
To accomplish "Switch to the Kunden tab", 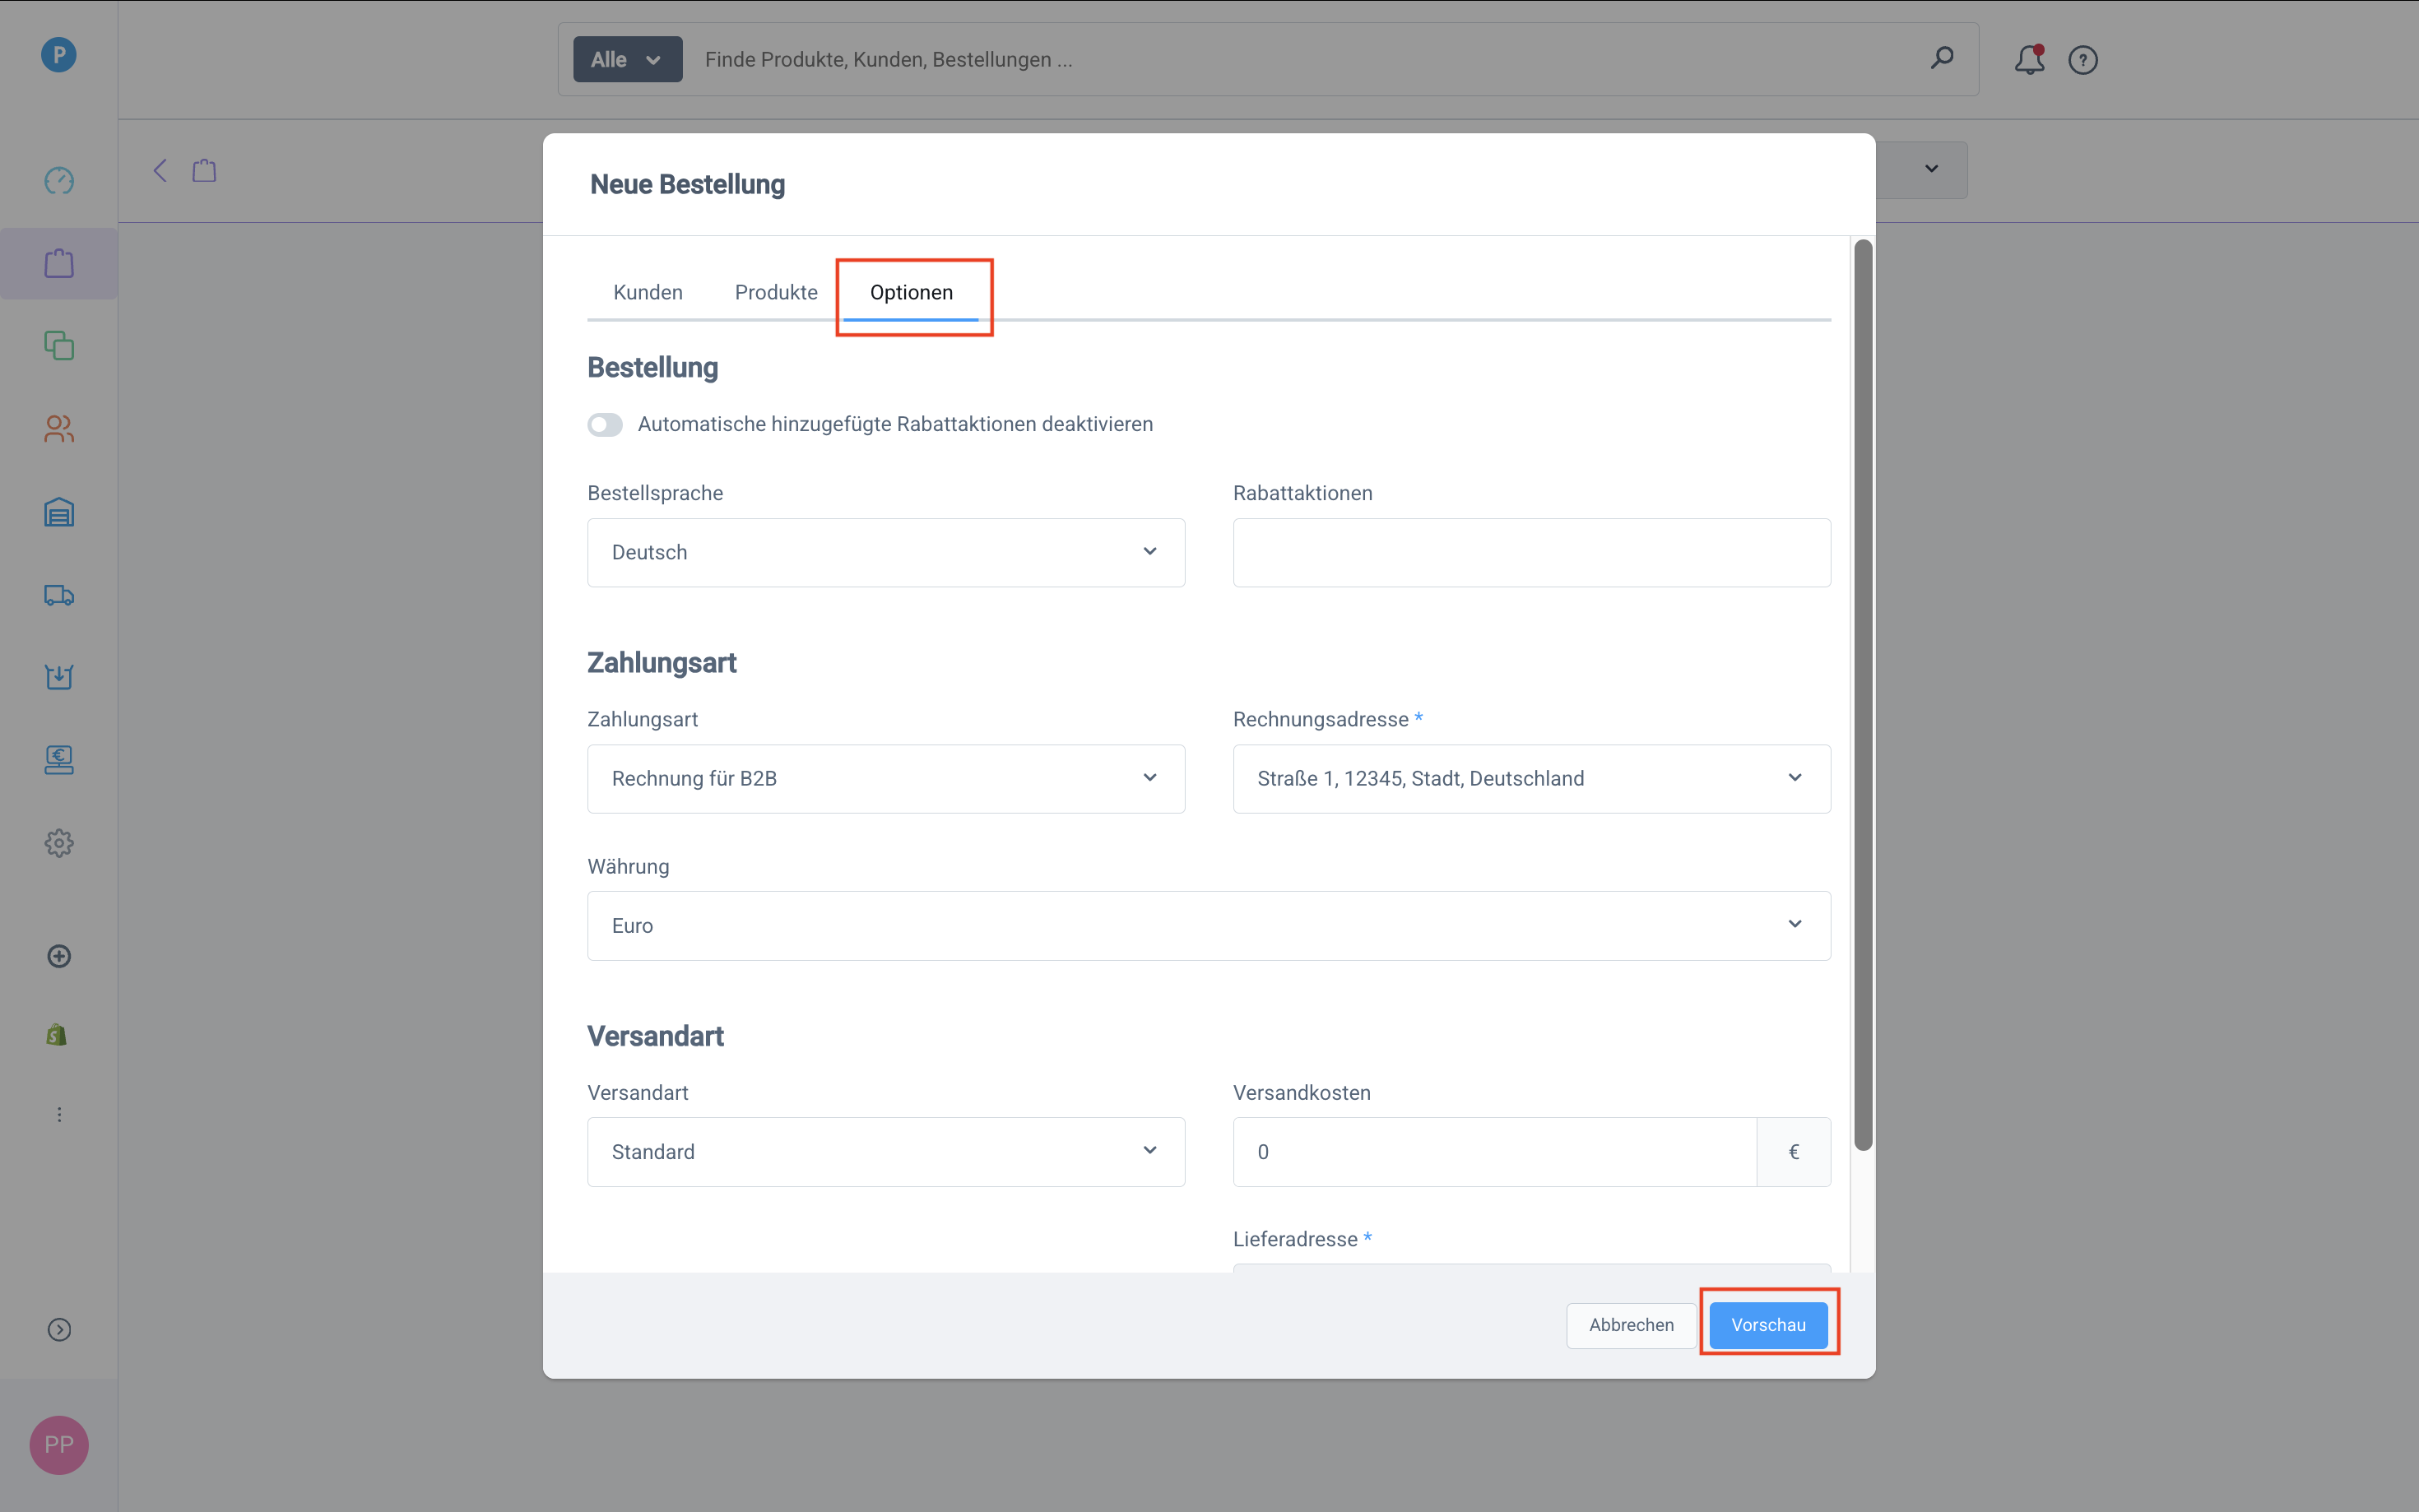I will 647,292.
